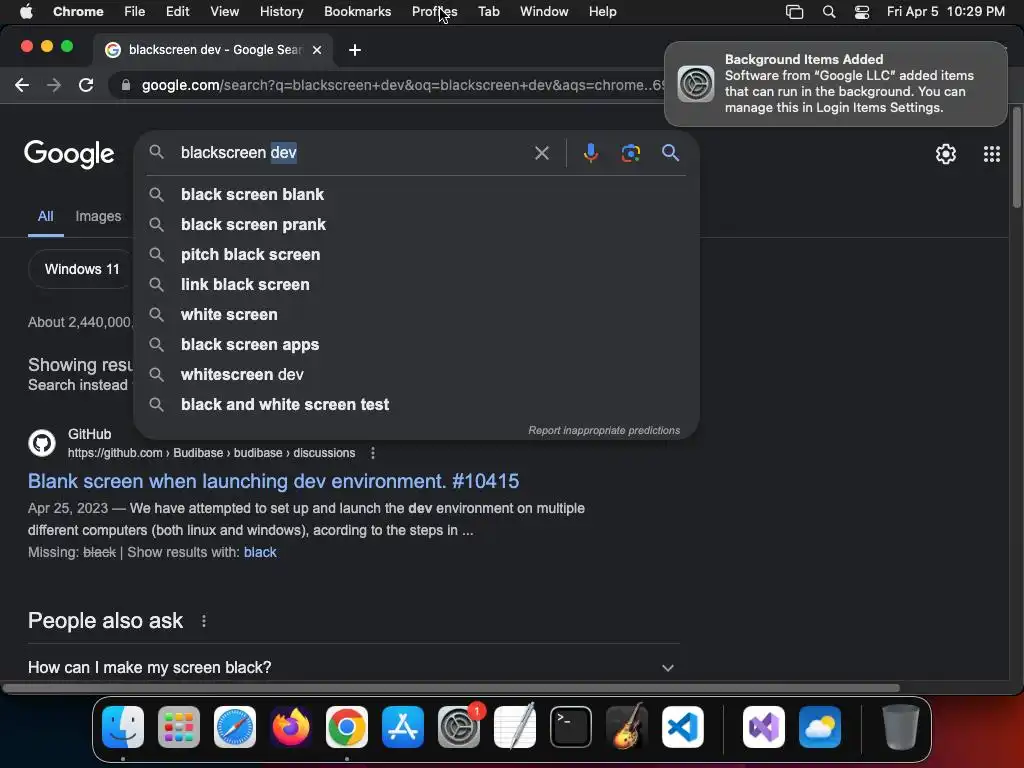Launch GarageBand from the Dock
1024x768 pixels.
click(x=626, y=726)
